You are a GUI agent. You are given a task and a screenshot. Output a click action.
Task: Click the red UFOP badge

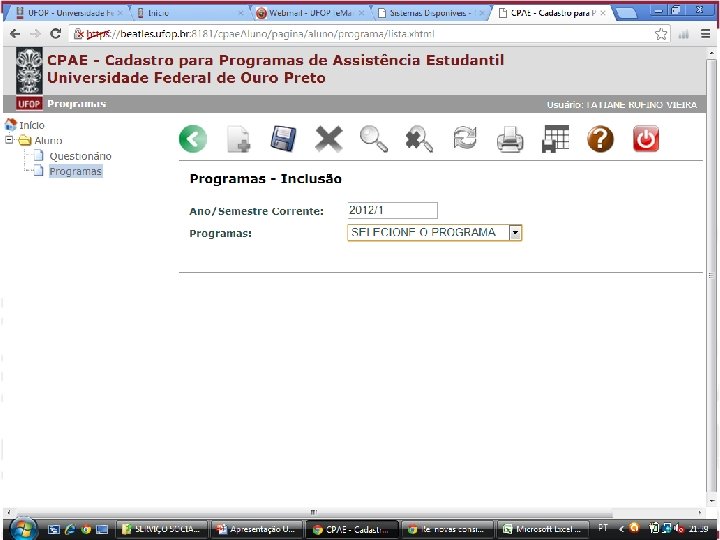(29, 104)
